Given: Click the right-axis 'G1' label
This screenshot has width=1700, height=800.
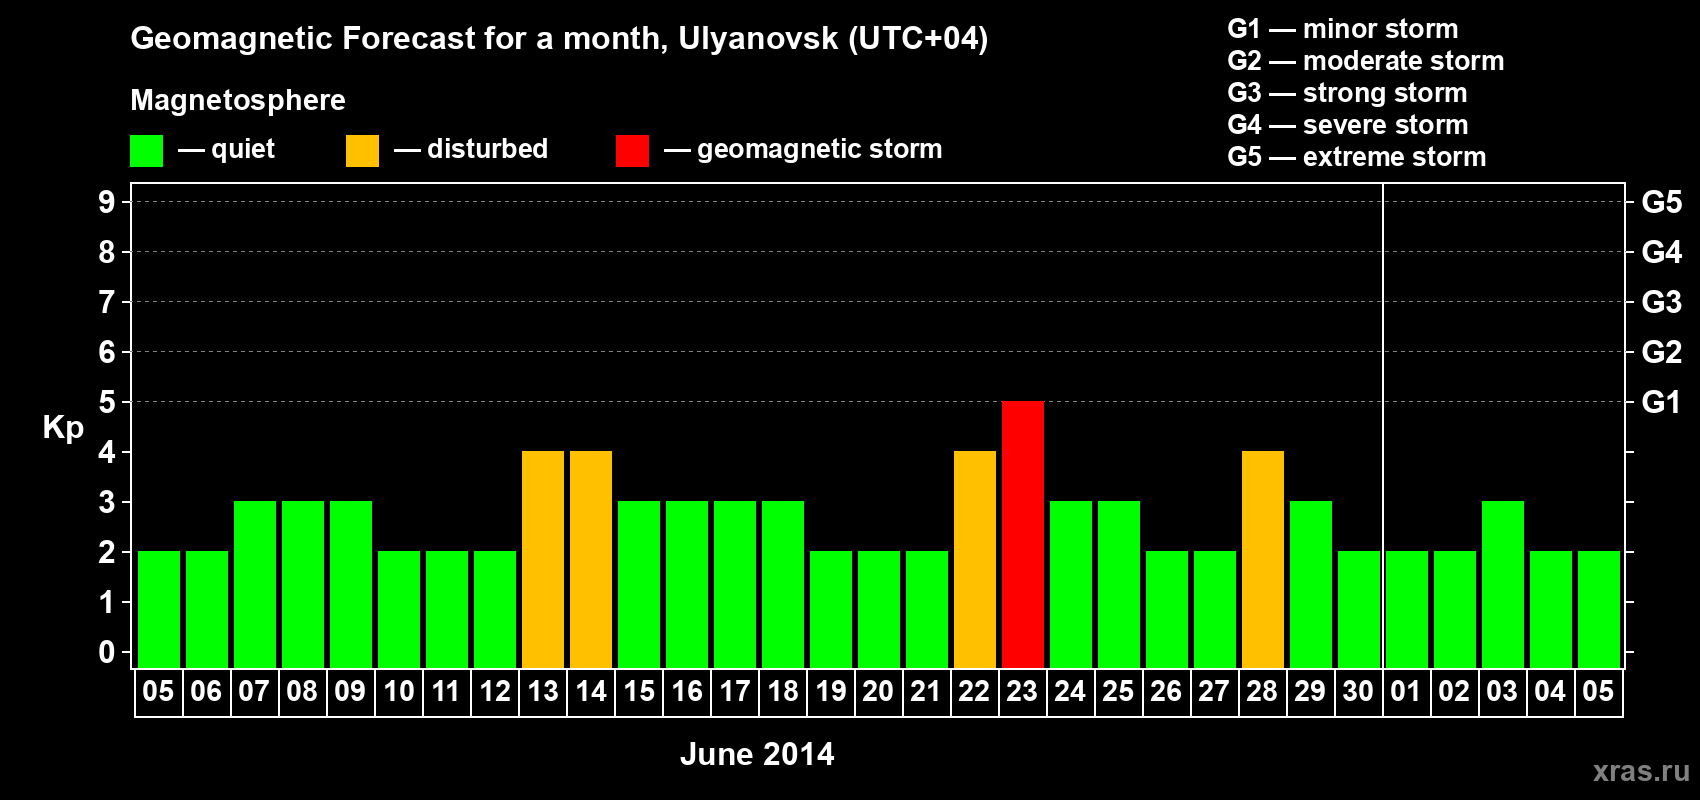Looking at the screenshot, I should 1661,402.
